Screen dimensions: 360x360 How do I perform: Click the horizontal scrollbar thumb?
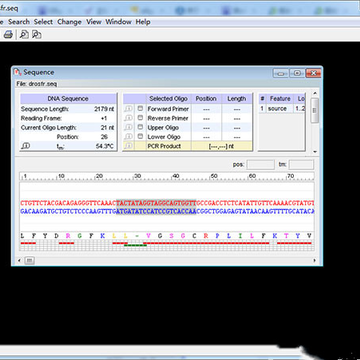click(x=29, y=260)
